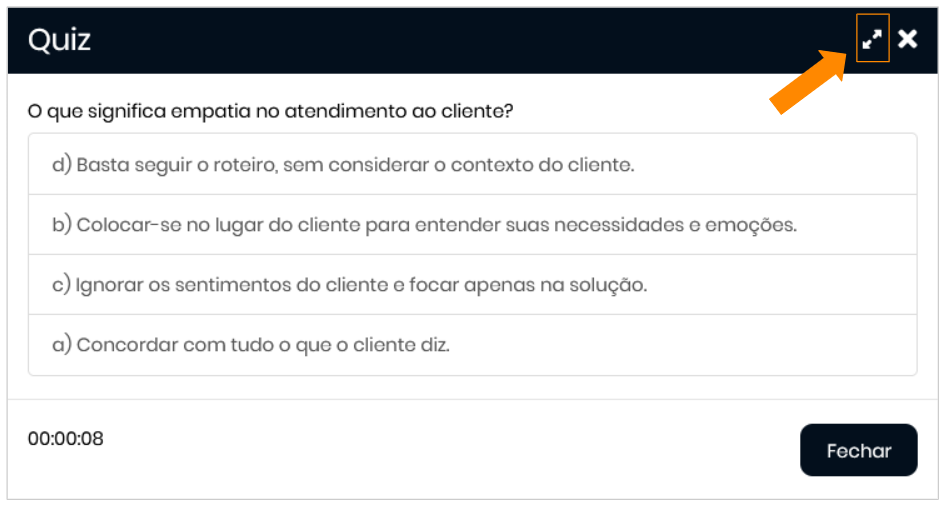Click the 00:00:08 quiz timer
The image size is (945, 510).
(66, 438)
